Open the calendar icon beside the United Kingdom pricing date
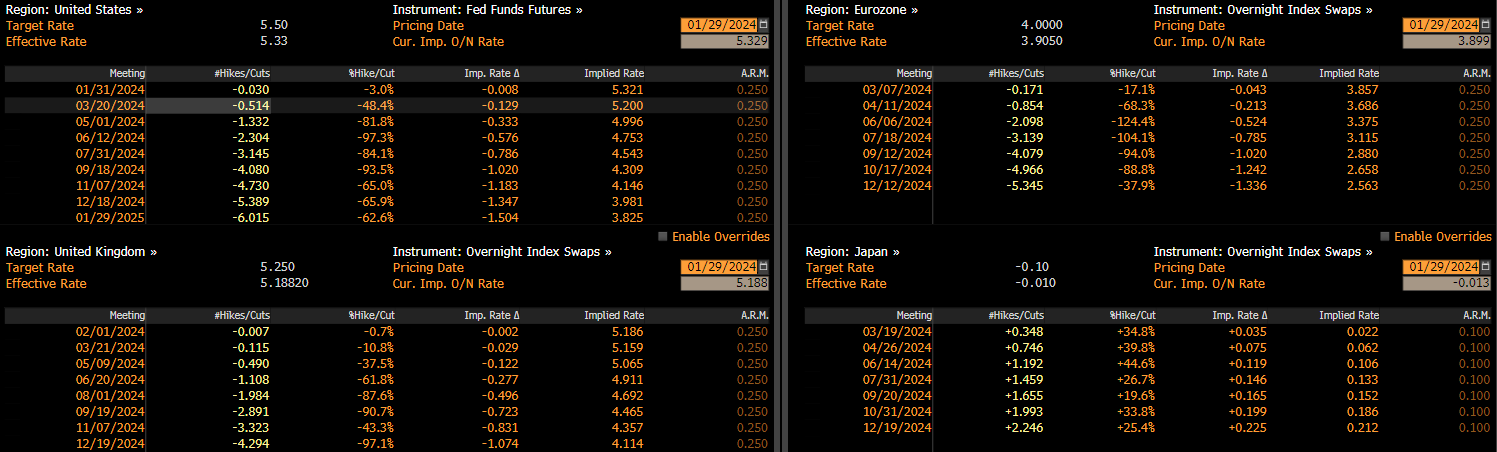Image resolution: width=1497 pixels, height=452 pixels. click(764, 267)
